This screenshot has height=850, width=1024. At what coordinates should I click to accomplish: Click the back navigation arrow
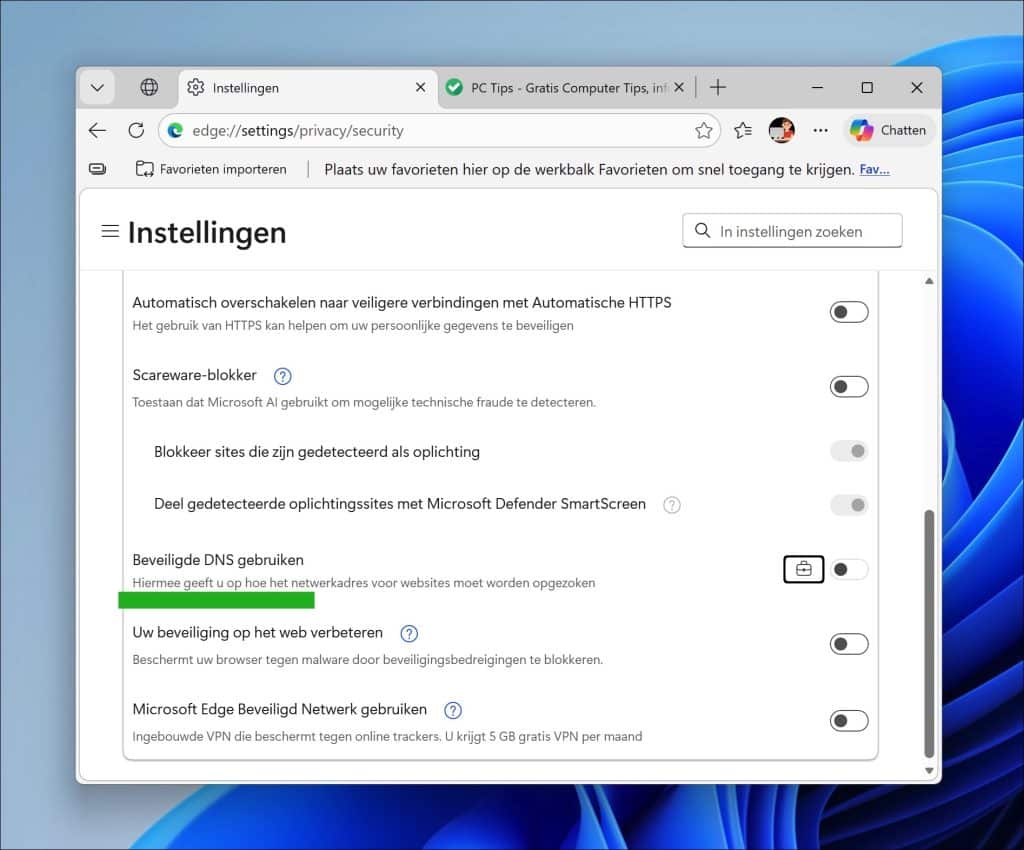(96, 130)
